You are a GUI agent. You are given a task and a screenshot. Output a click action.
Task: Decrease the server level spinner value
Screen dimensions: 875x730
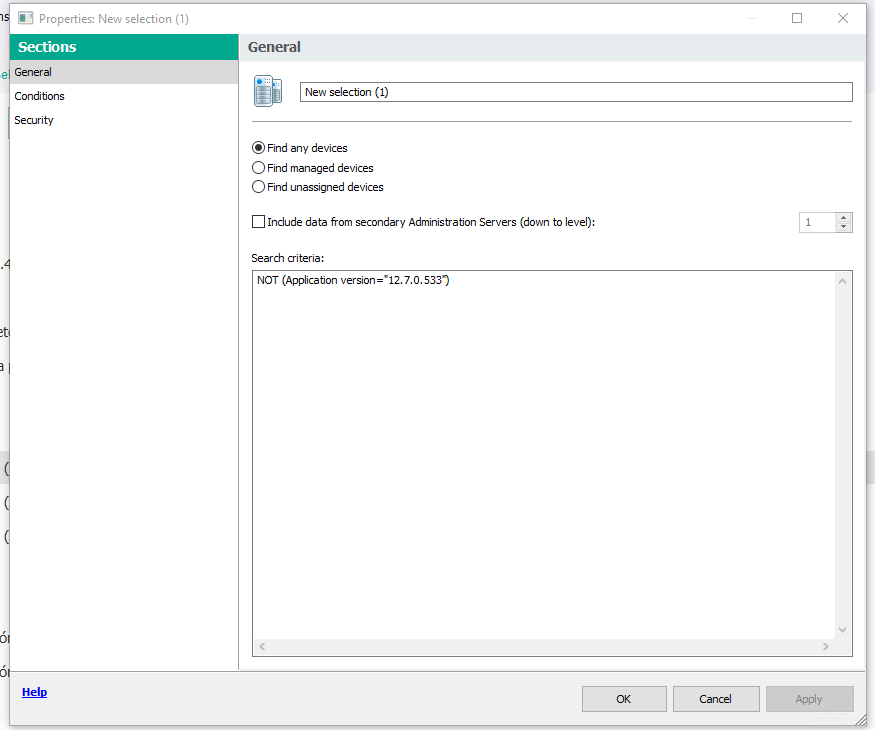(843, 227)
